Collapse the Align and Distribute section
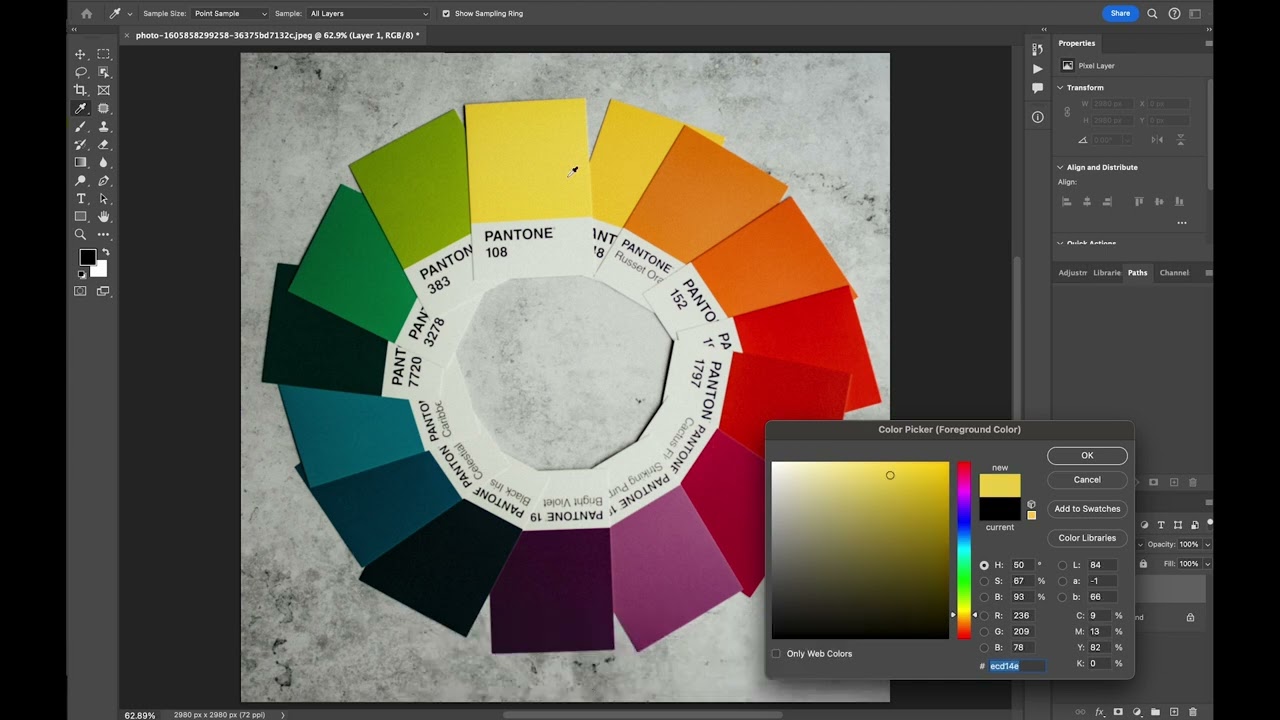1280x720 pixels. pos(1061,167)
